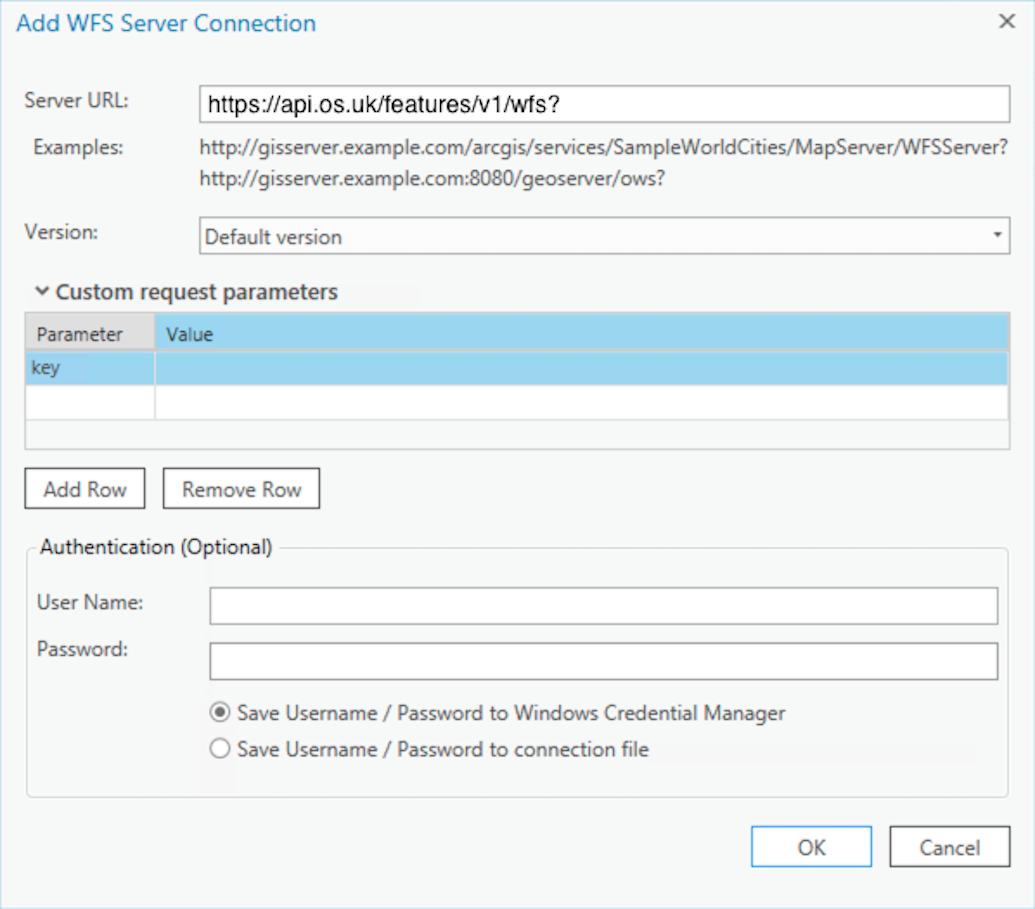Click the Add WFS Server Connection title text

pos(166,23)
